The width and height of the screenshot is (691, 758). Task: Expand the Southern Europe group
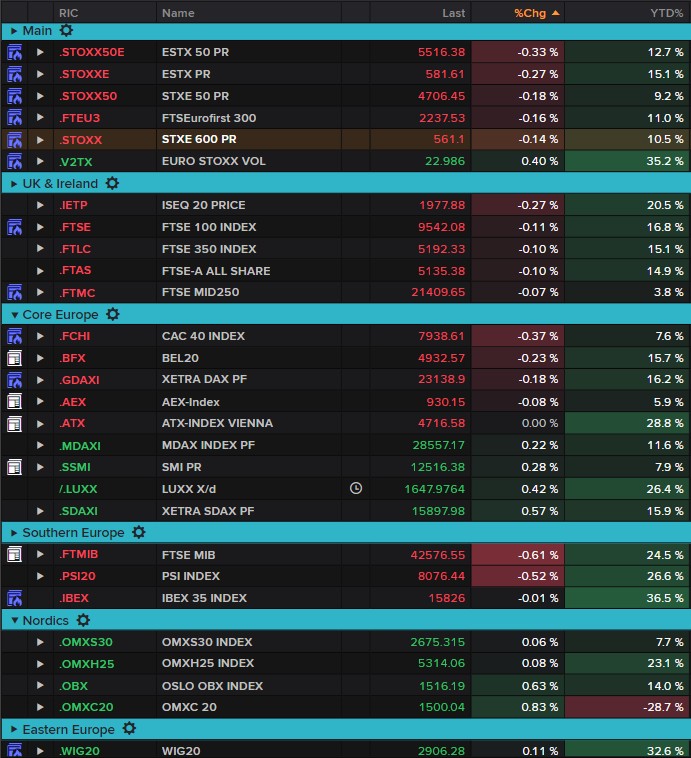(14, 533)
